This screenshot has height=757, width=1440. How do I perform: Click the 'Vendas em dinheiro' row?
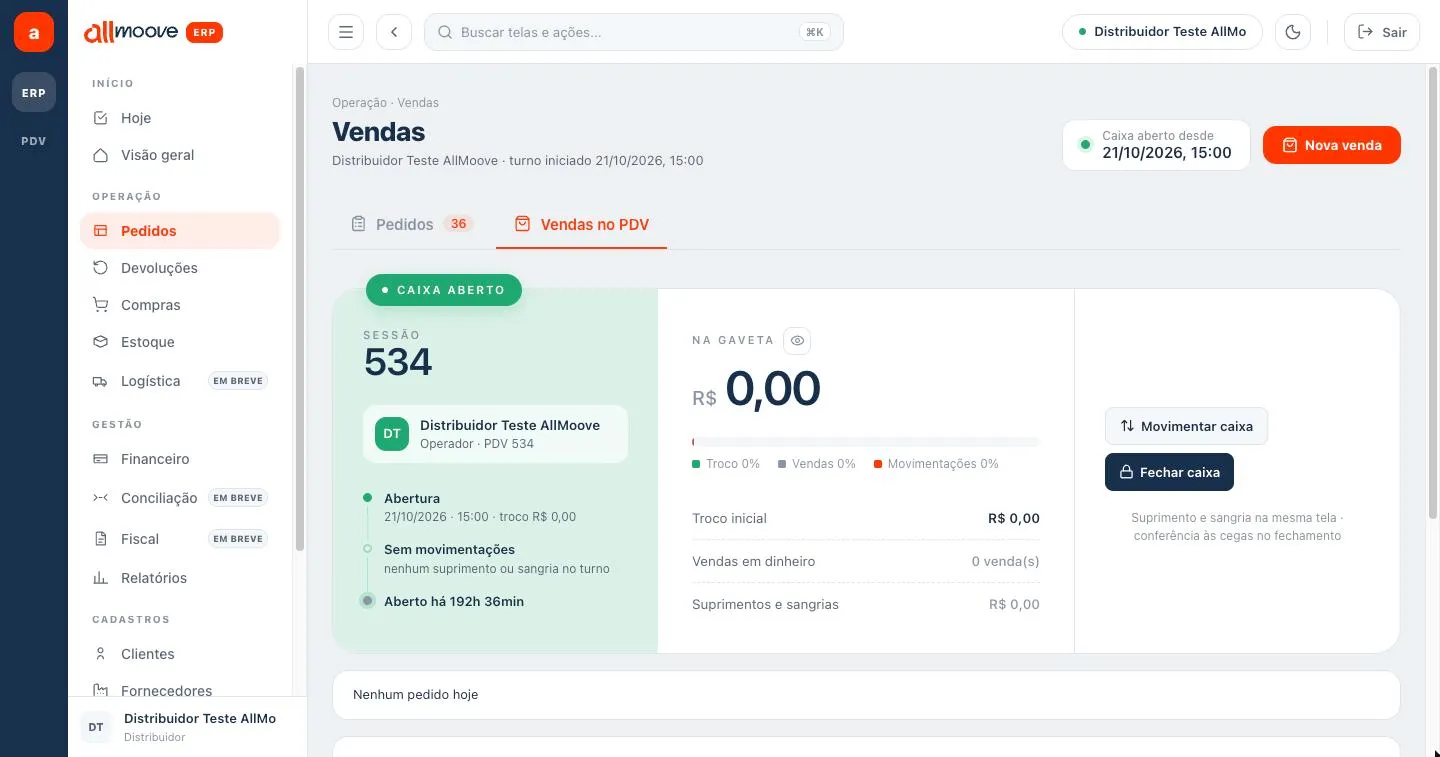click(866, 561)
